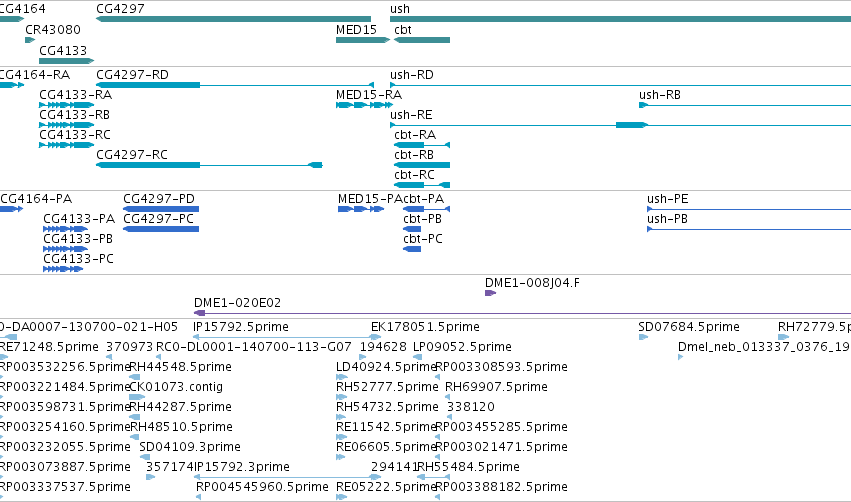Select the CG4133-RA transcript glyph
The image size is (851, 502).
(66, 105)
